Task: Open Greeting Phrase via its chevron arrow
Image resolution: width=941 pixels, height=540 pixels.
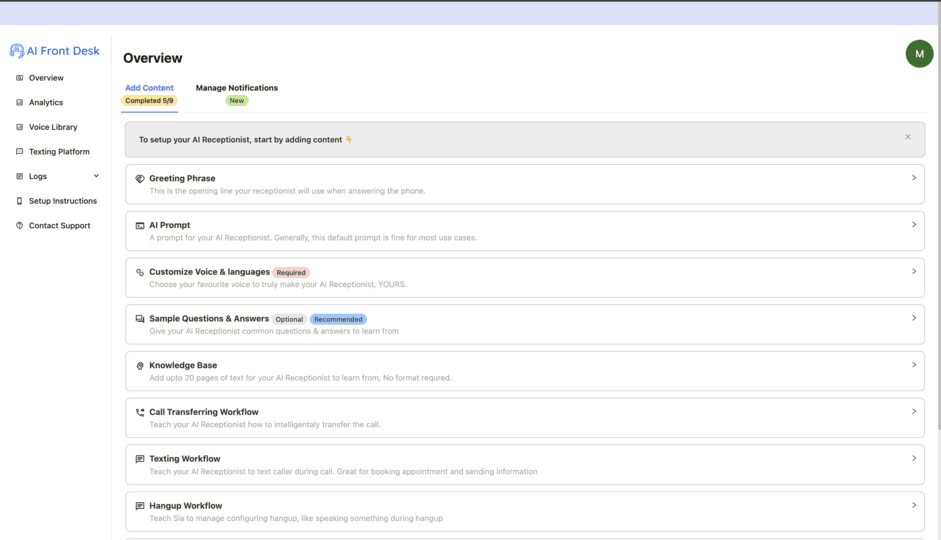Action: (x=914, y=178)
